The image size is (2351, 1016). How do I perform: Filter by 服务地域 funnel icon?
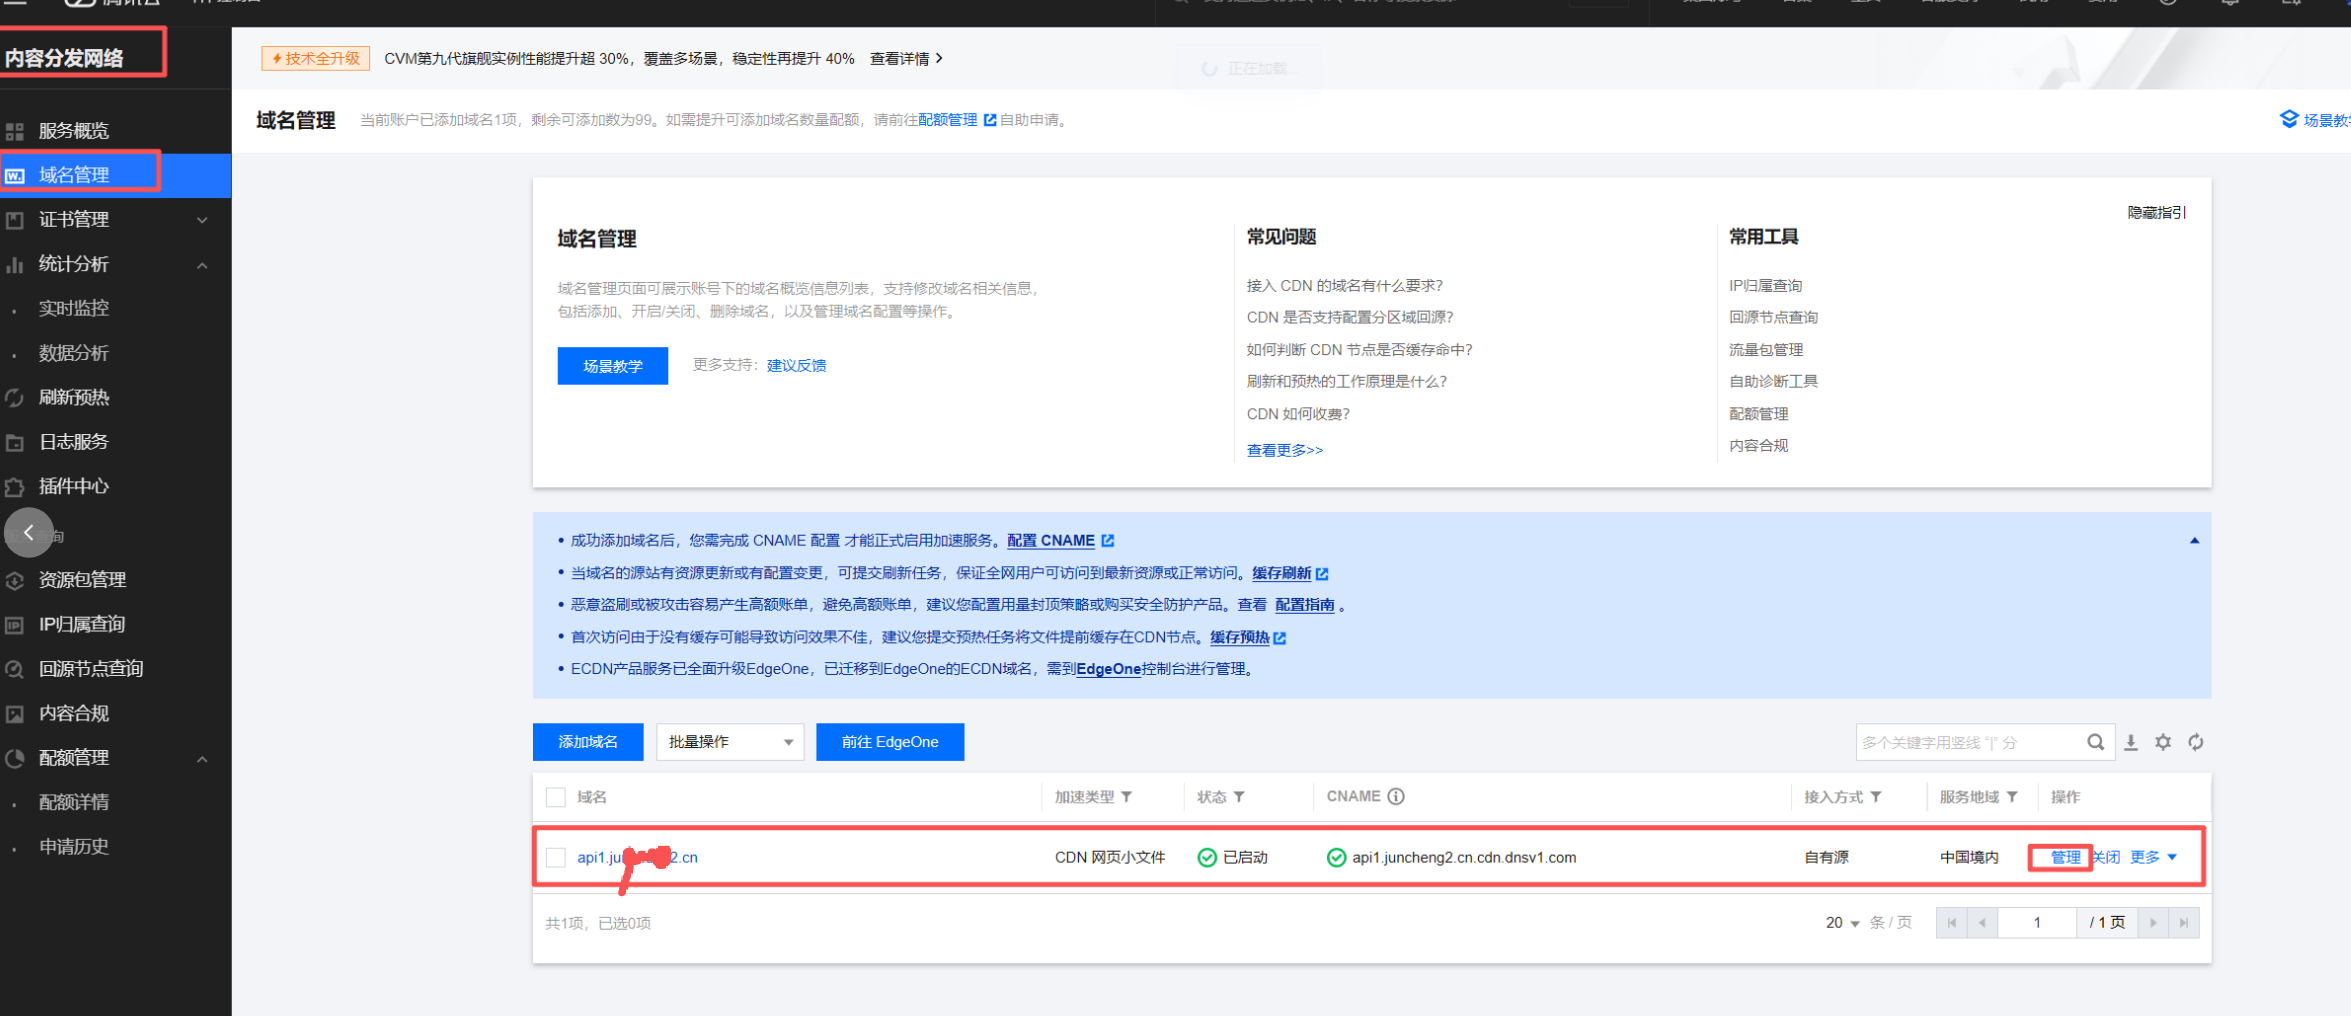click(2012, 797)
